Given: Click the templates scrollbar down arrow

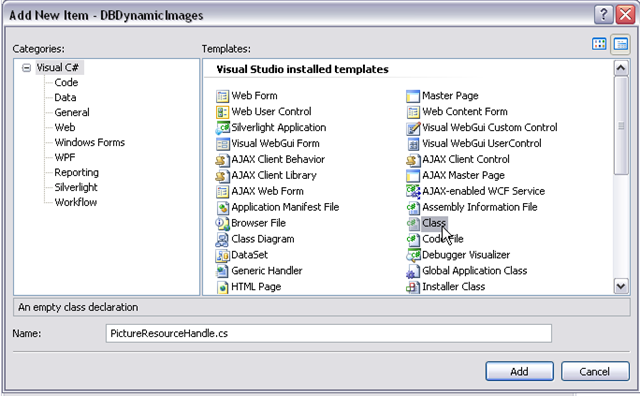Looking at the screenshot, I should click(x=621, y=286).
